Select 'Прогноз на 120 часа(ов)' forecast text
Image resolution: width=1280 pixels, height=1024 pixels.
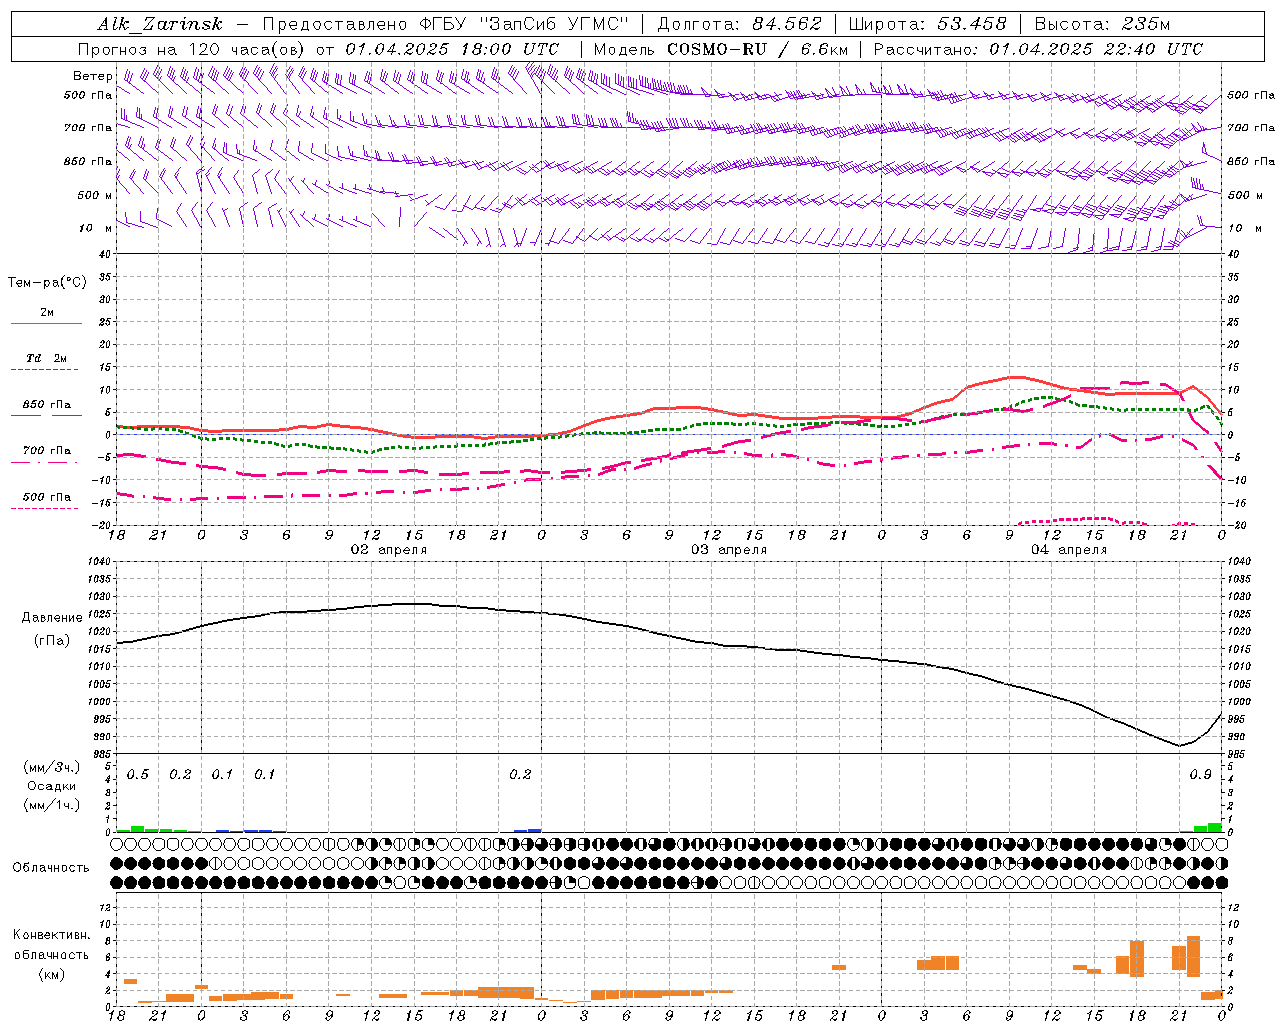pyautogui.click(x=192, y=49)
